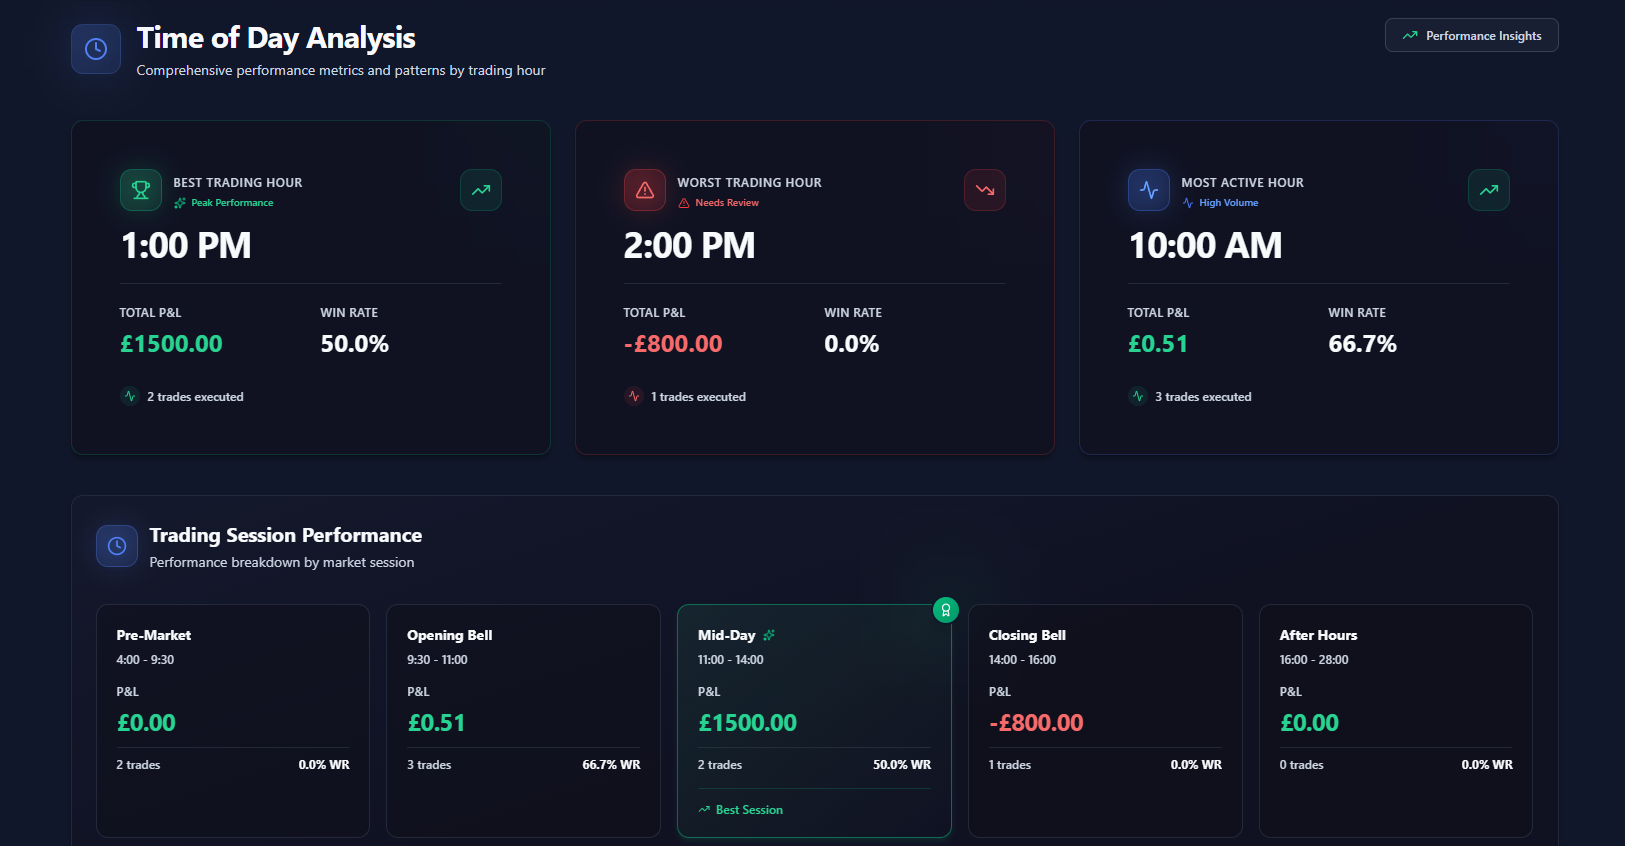1625x846 pixels.
Task: Click the Trading Session Performance heading
Action: click(286, 535)
